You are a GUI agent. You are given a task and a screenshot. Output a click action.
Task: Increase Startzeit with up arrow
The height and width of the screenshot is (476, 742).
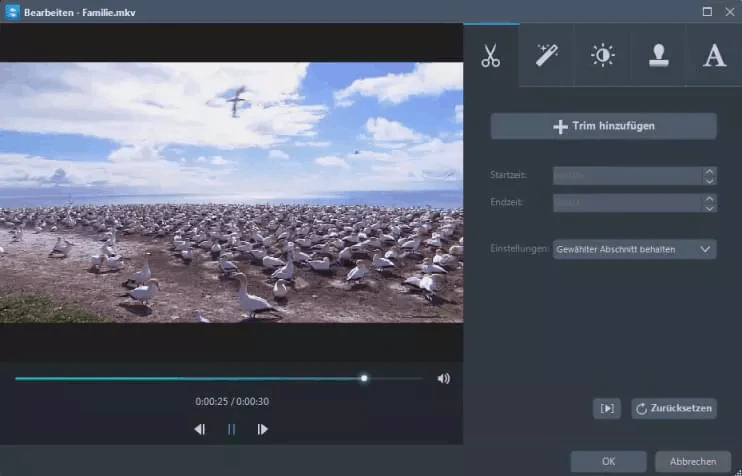(709, 171)
